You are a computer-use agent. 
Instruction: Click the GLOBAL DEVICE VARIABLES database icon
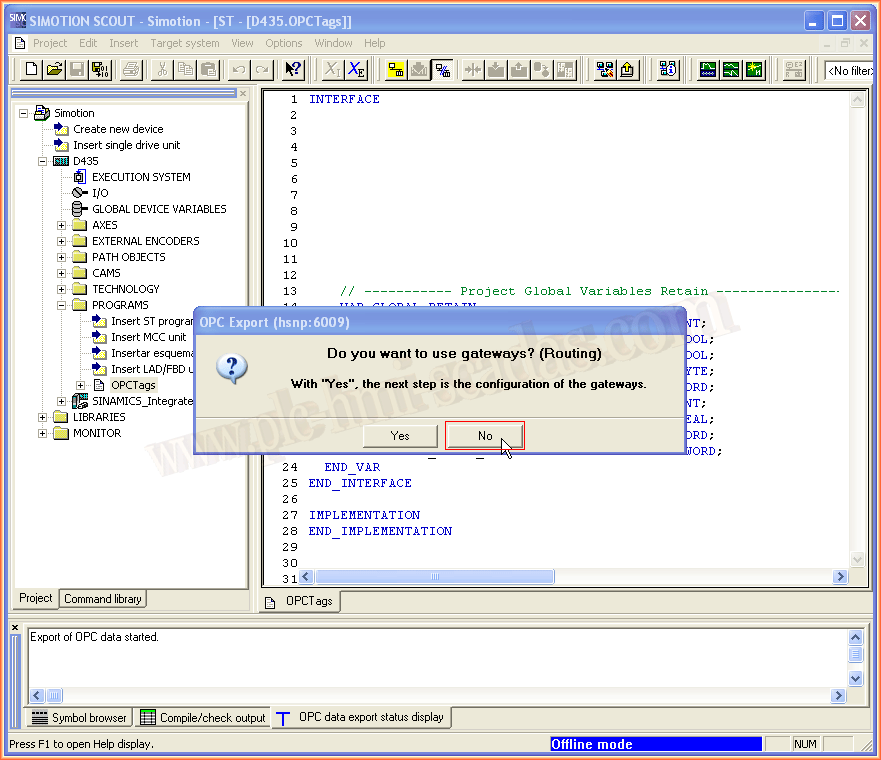[x=80, y=209]
